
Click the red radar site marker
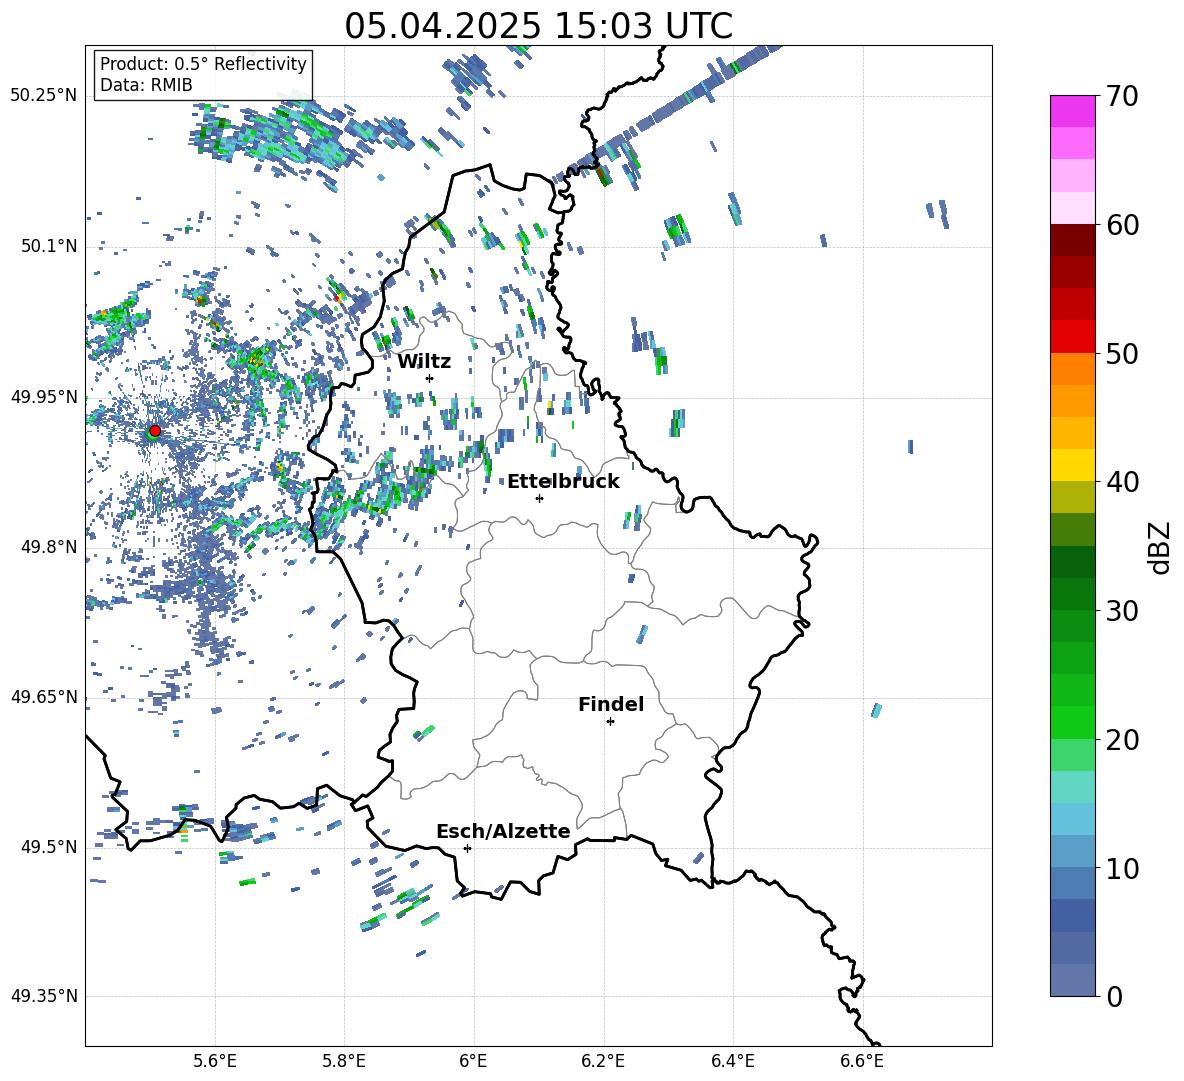(155, 430)
